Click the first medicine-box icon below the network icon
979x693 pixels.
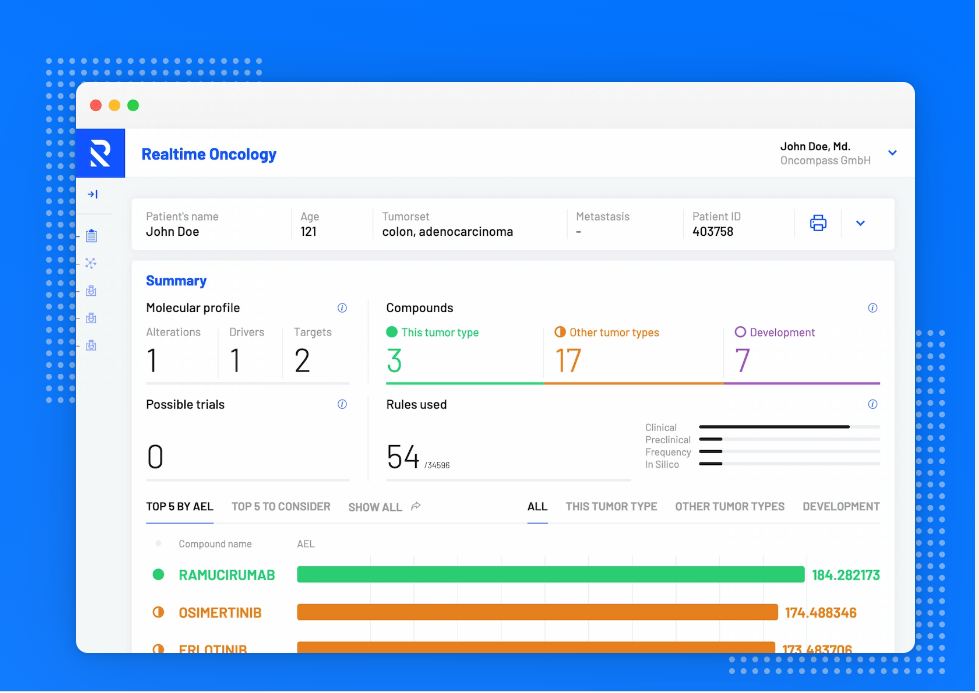pos(91,290)
